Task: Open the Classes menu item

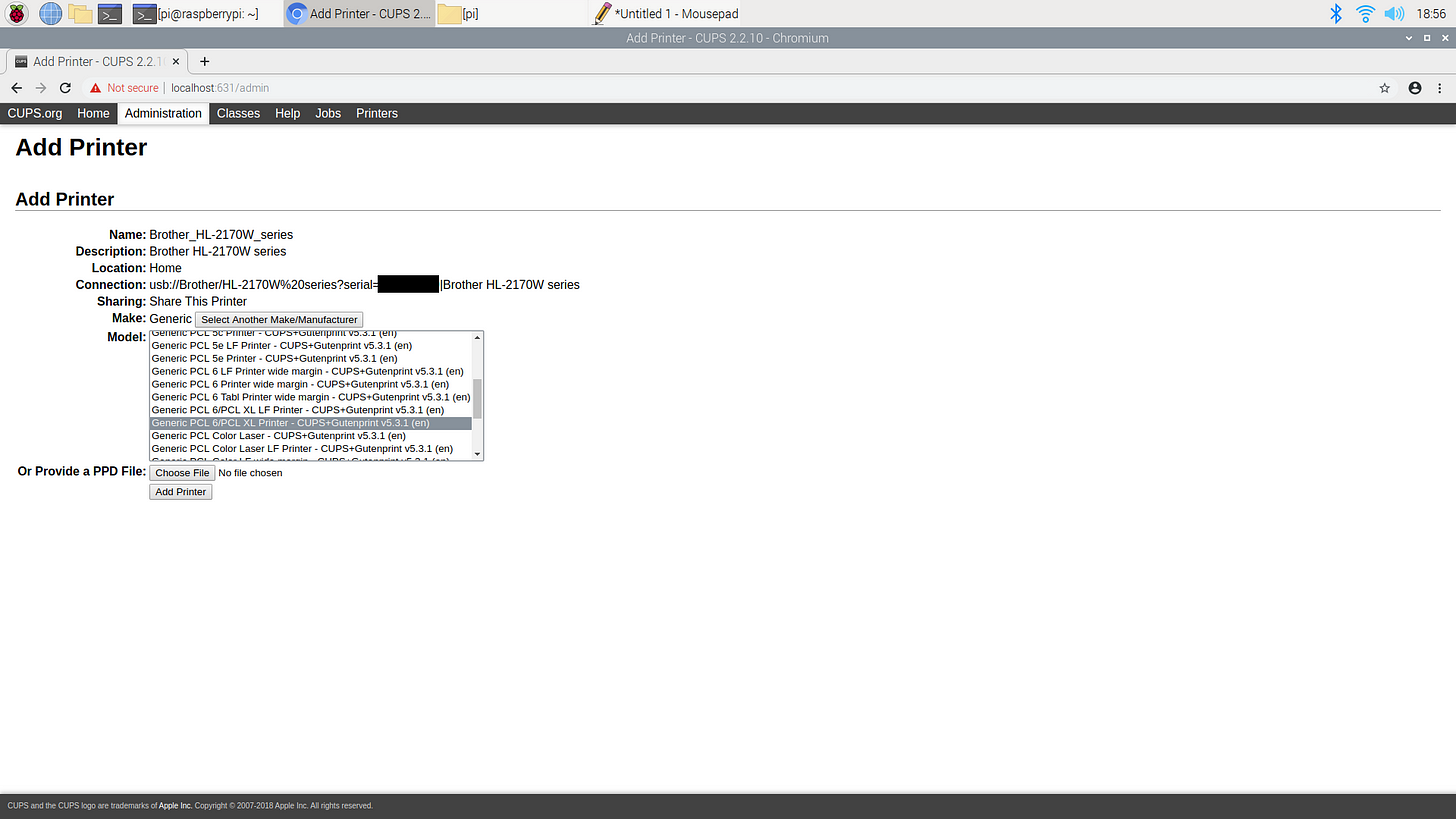Action: (238, 113)
